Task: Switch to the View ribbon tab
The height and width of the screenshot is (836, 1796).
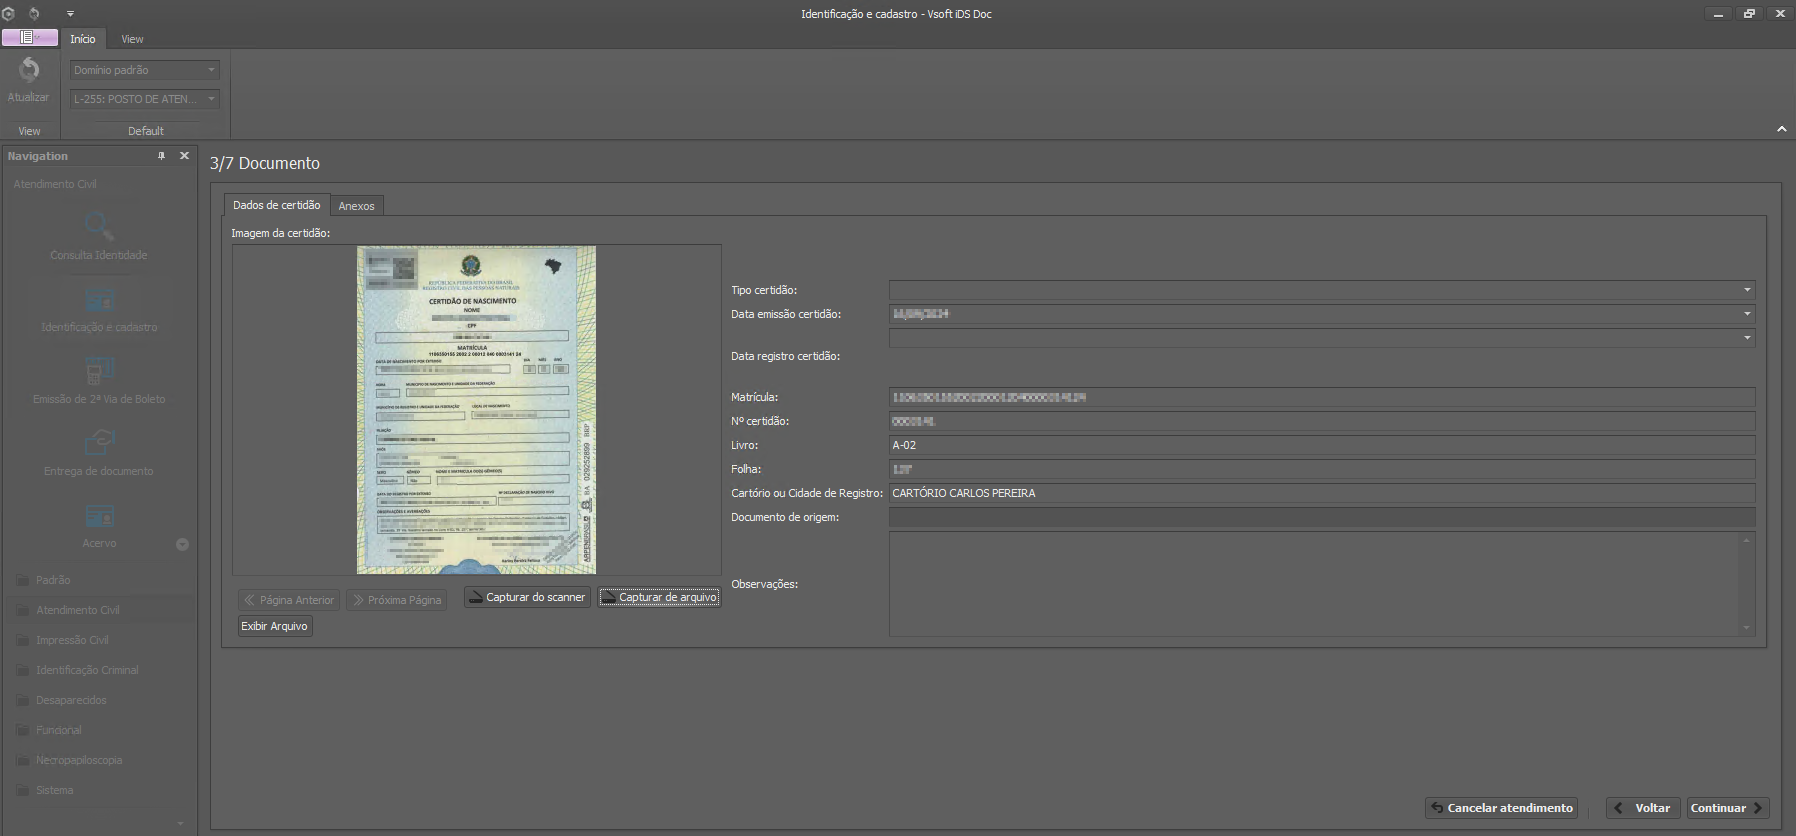Action: pos(132,39)
